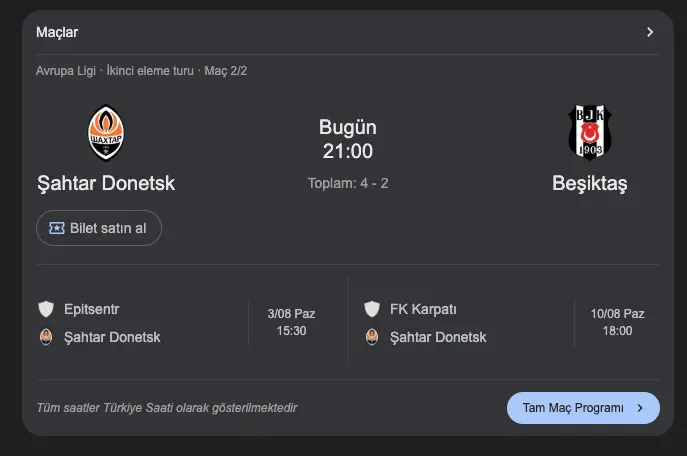Click the Bugün 21:00 match time
This screenshot has width=687, height=456.
tap(347, 140)
